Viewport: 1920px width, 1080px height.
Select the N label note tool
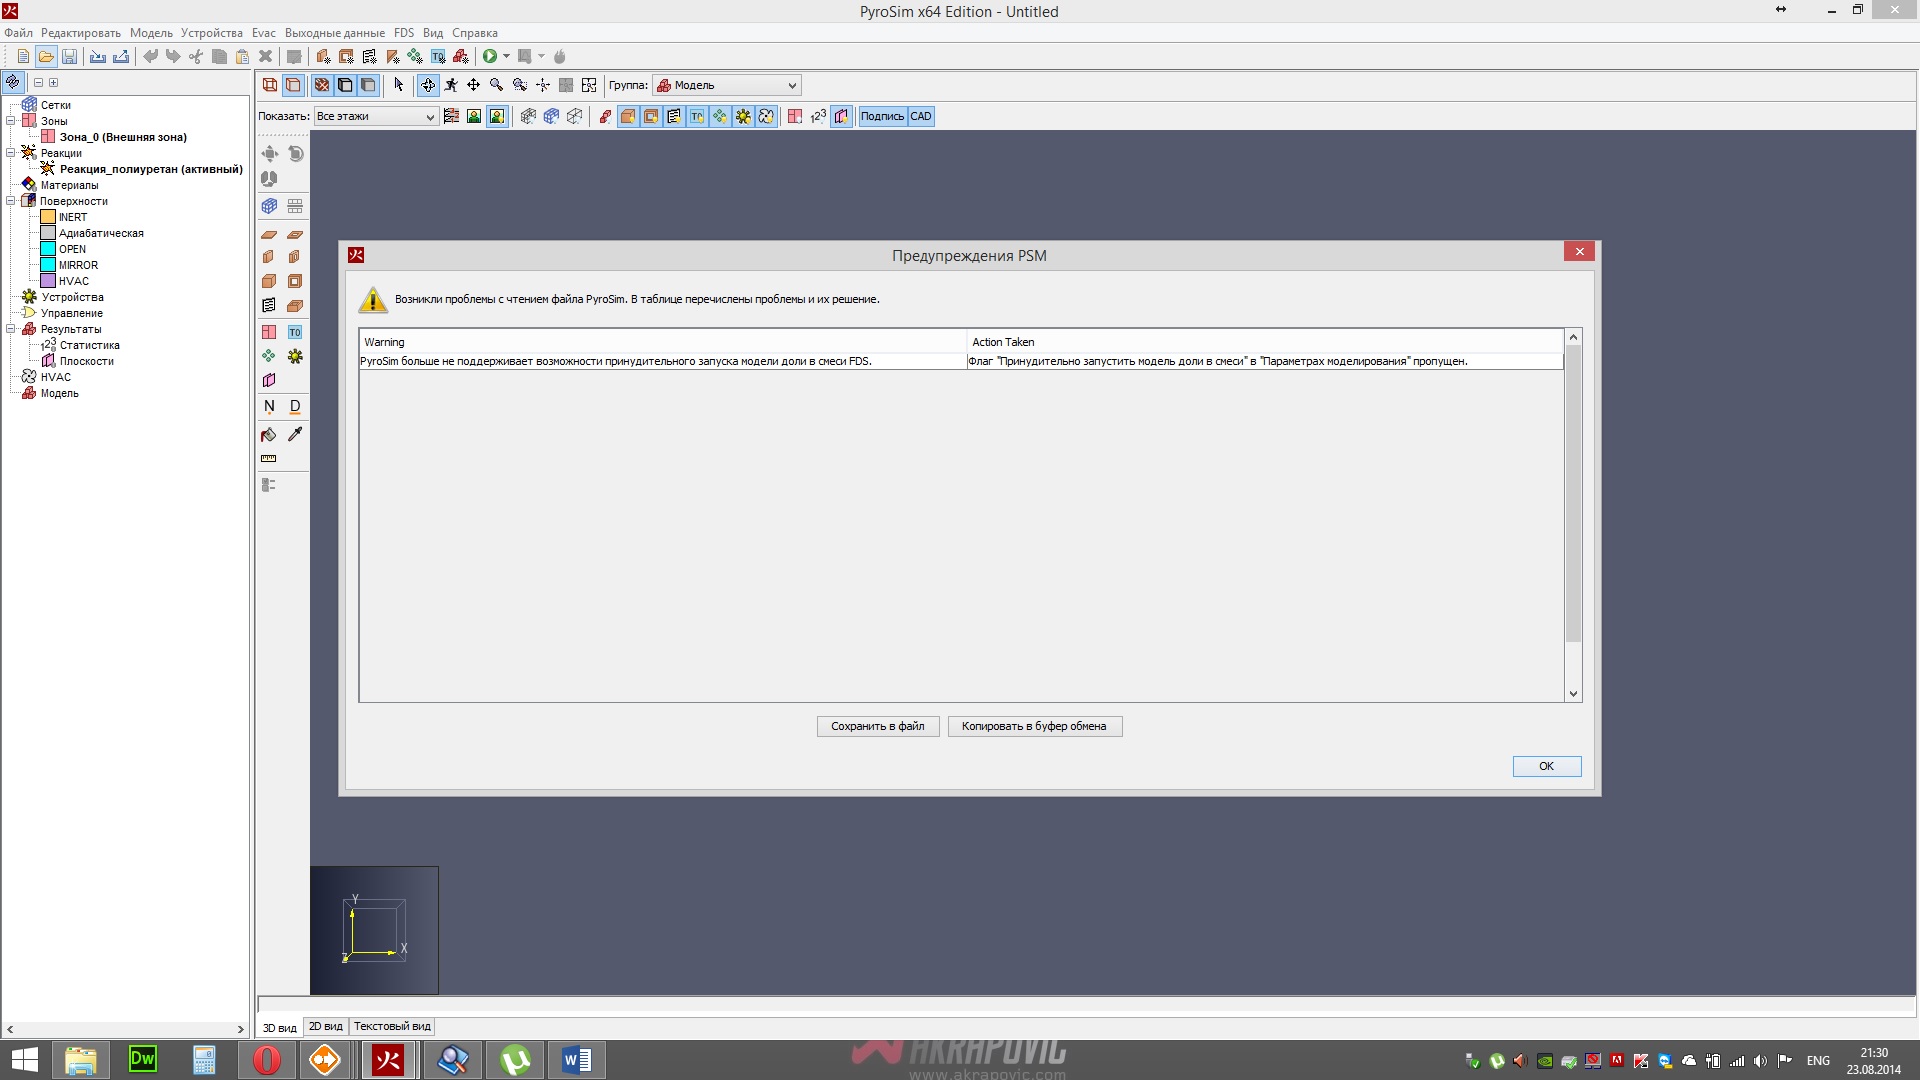click(x=269, y=407)
